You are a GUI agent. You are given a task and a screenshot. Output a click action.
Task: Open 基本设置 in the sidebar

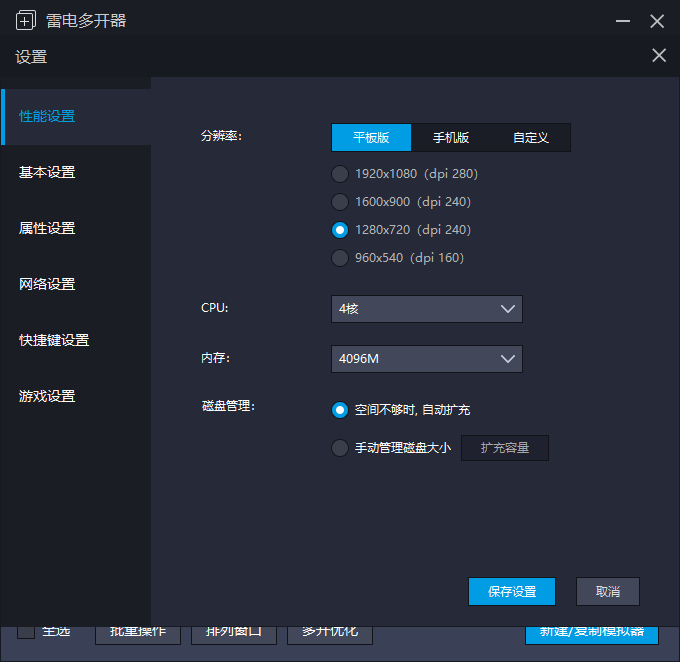tap(47, 172)
